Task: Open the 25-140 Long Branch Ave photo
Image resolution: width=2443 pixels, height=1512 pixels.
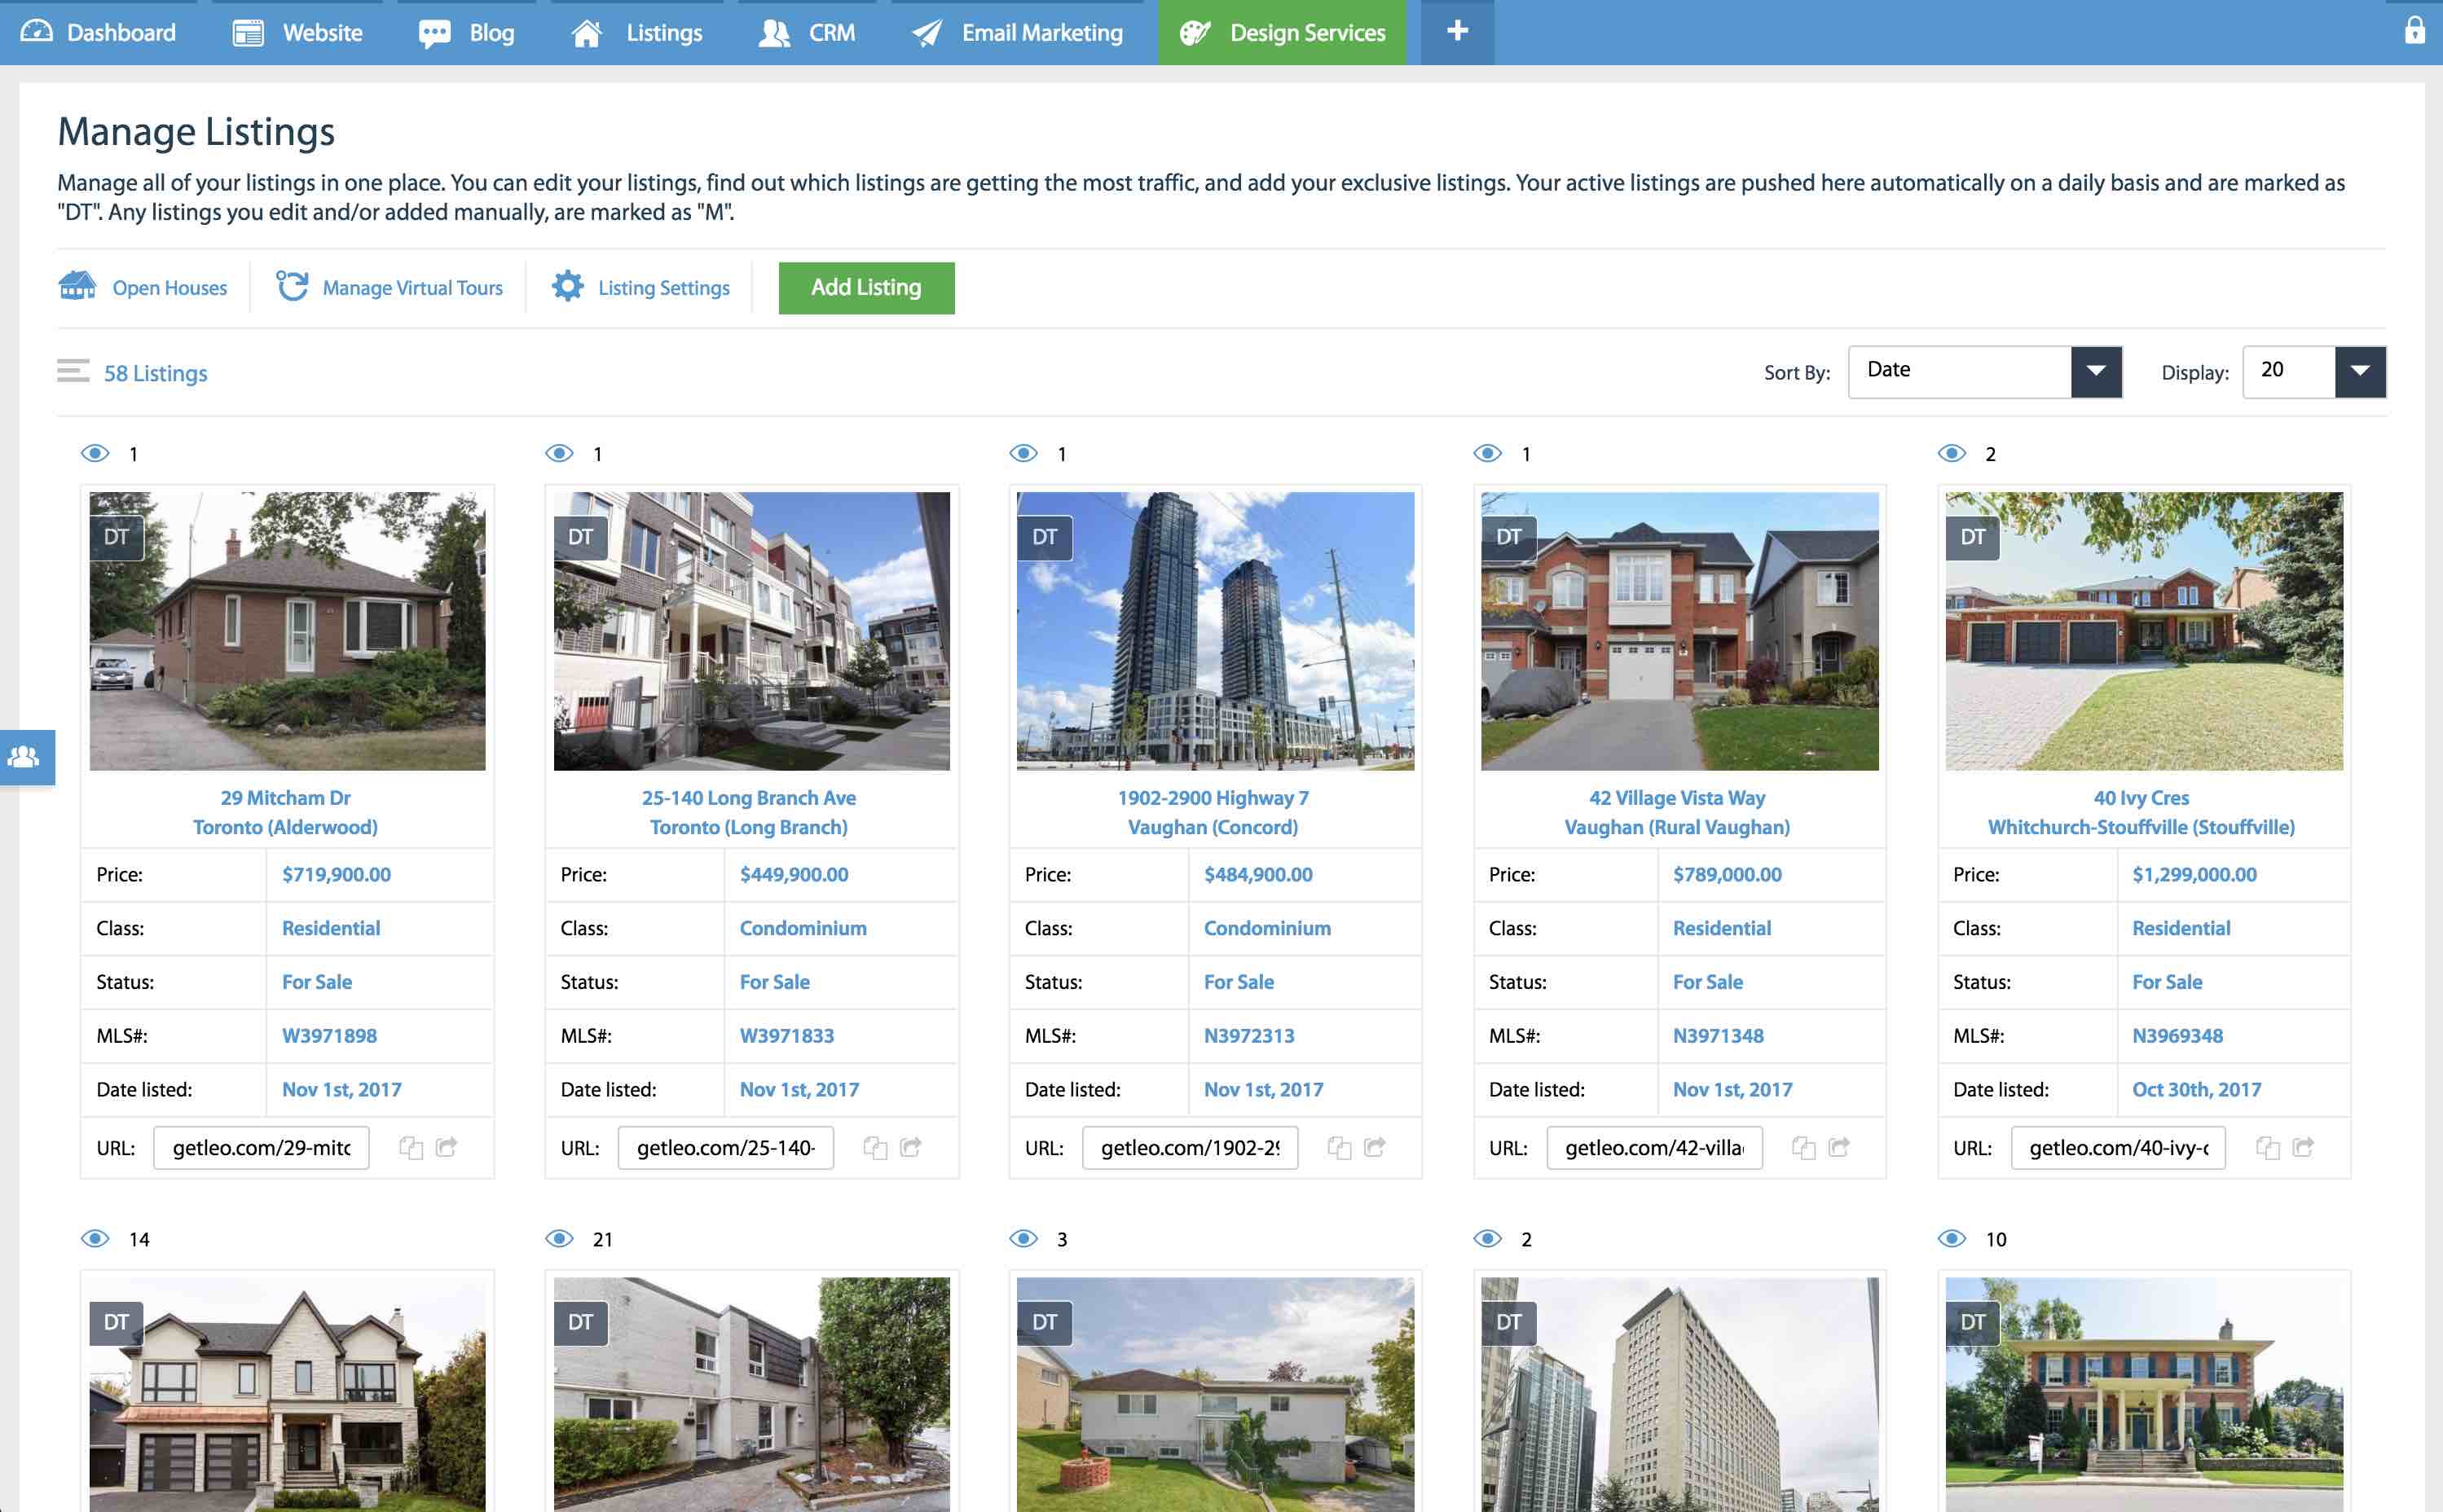Action: pos(751,630)
